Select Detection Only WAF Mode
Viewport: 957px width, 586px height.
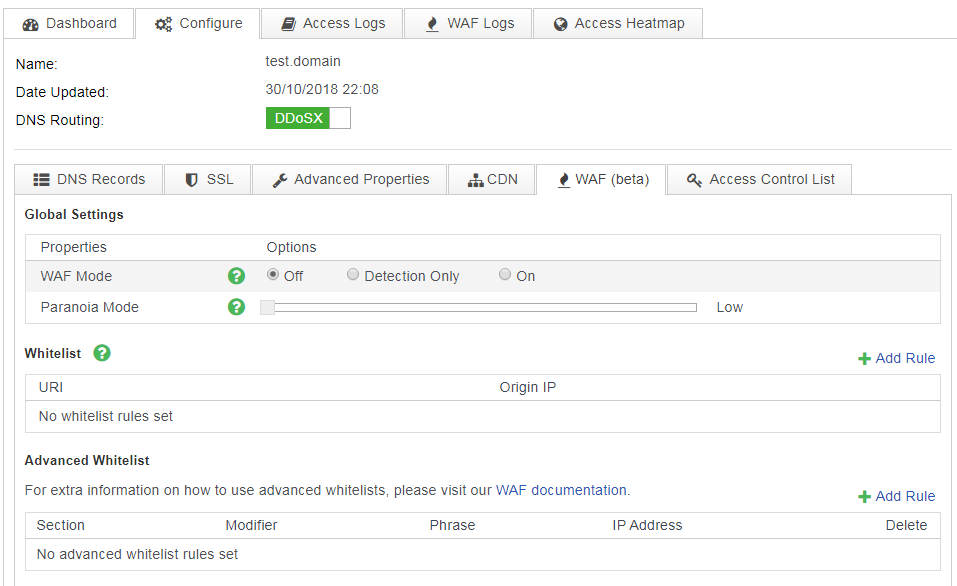coord(353,275)
